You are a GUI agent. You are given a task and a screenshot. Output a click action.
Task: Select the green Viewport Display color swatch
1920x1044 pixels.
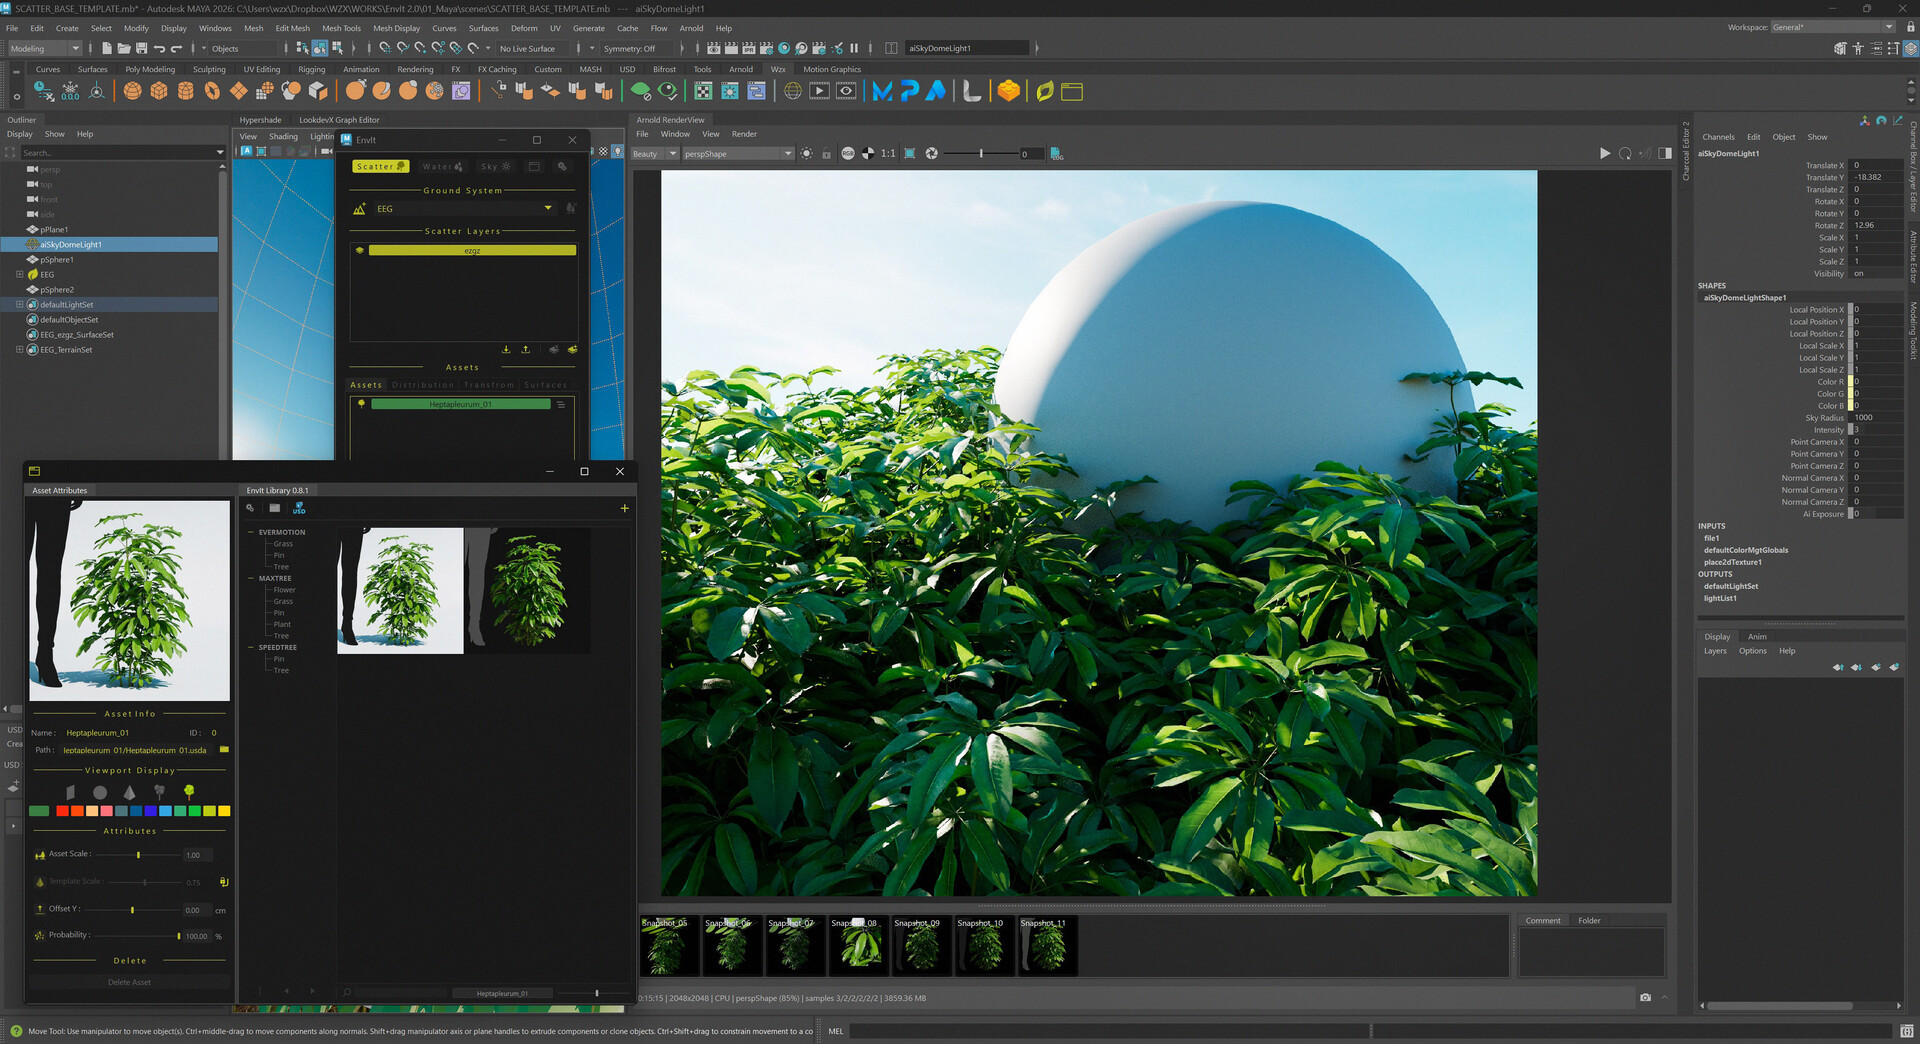pos(39,810)
